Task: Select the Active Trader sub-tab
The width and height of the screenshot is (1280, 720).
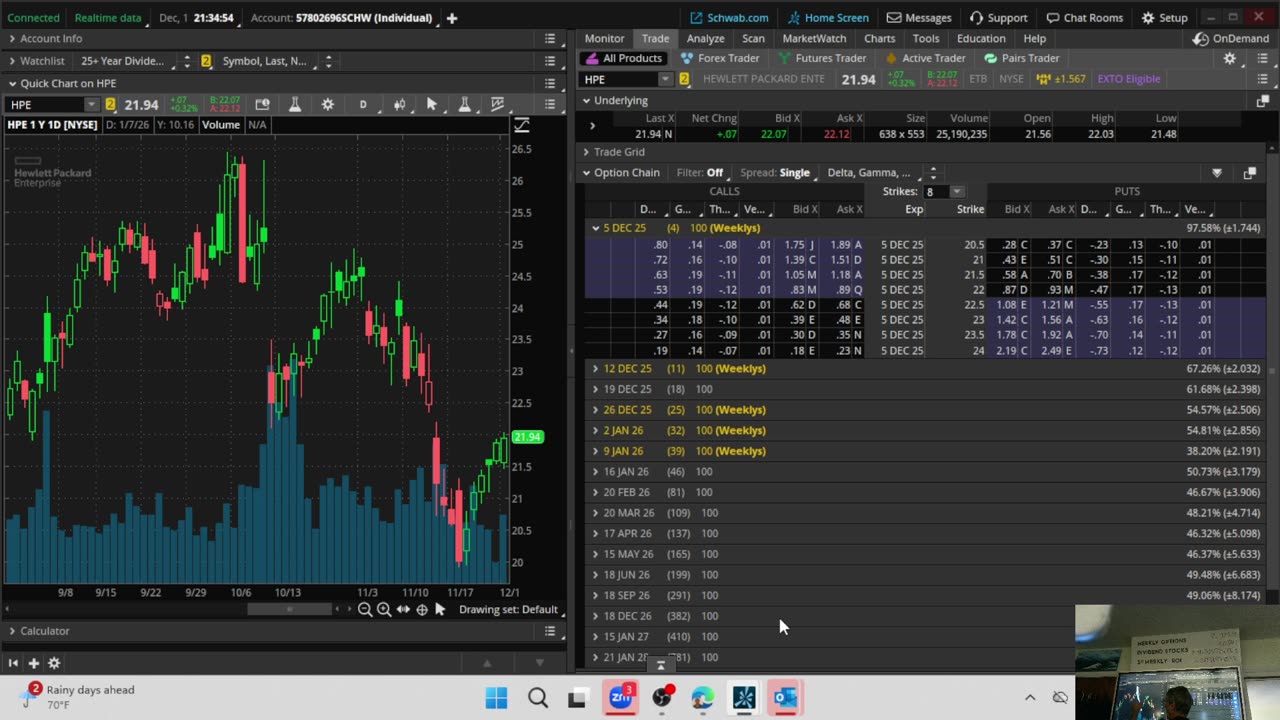Action: tap(924, 58)
